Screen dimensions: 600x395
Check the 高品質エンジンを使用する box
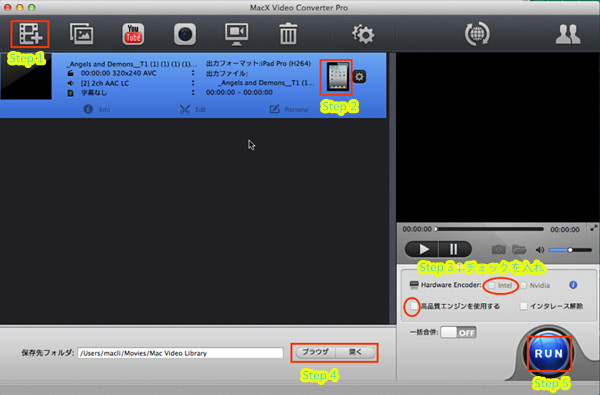pyautogui.click(x=414, y=306)
